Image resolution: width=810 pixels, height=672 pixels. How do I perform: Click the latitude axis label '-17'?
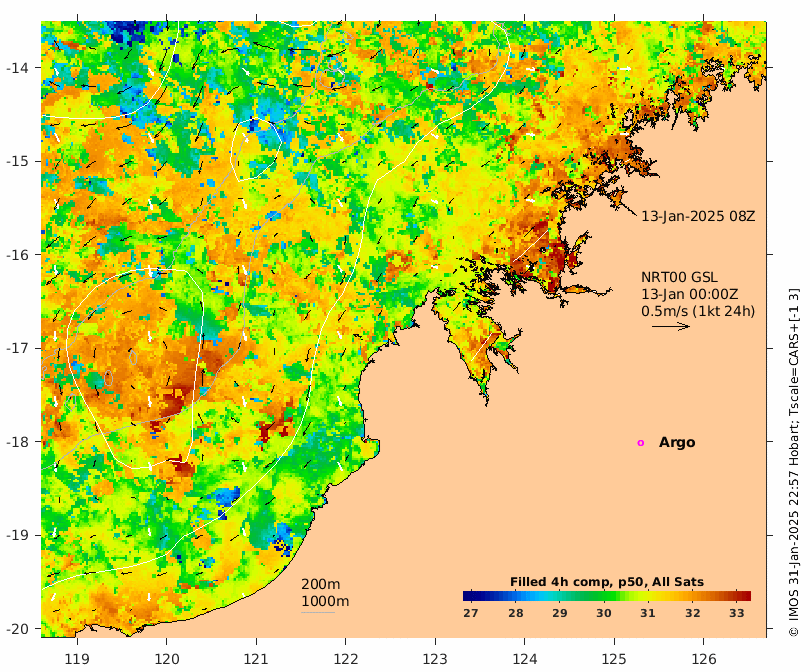[17, 348]
